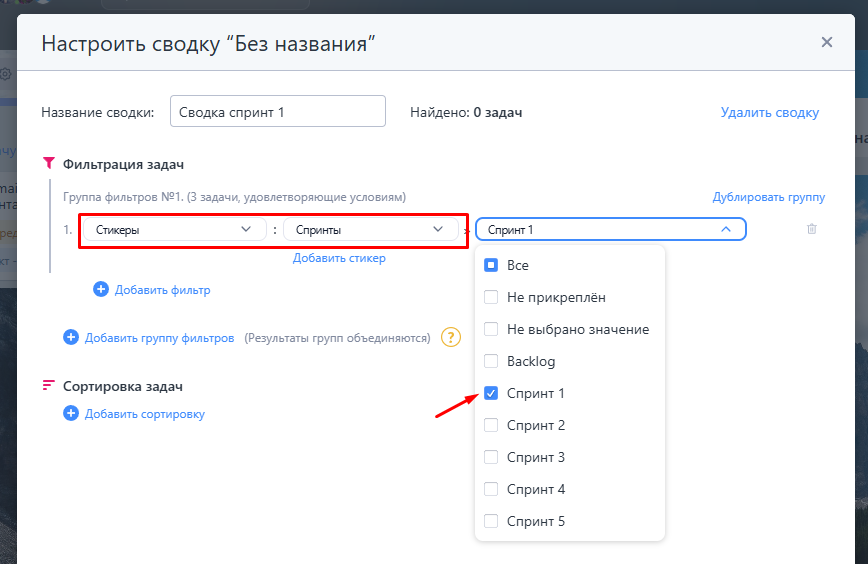Click plus icon beside Добавить сортировку
The height and width of the screenshot is (564, 868).
tap(71, 413)
